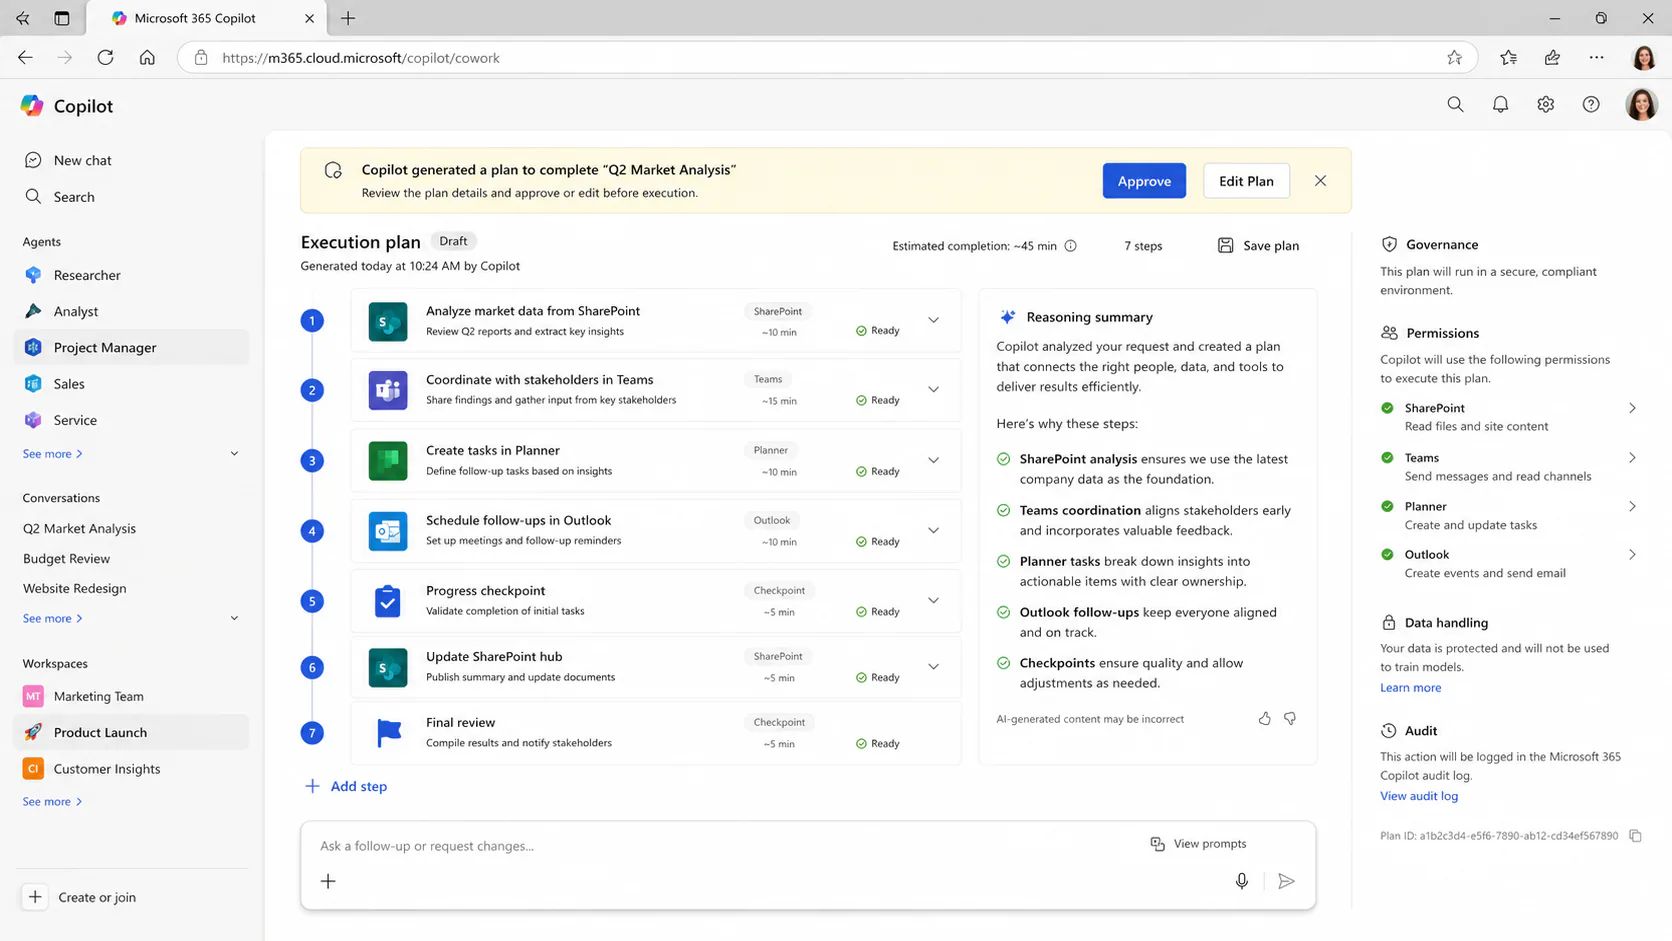Image resolution: width=1672 pixels, height=941 pixels.
Task: Open the Customer Insights workspace
Action: 131,769
